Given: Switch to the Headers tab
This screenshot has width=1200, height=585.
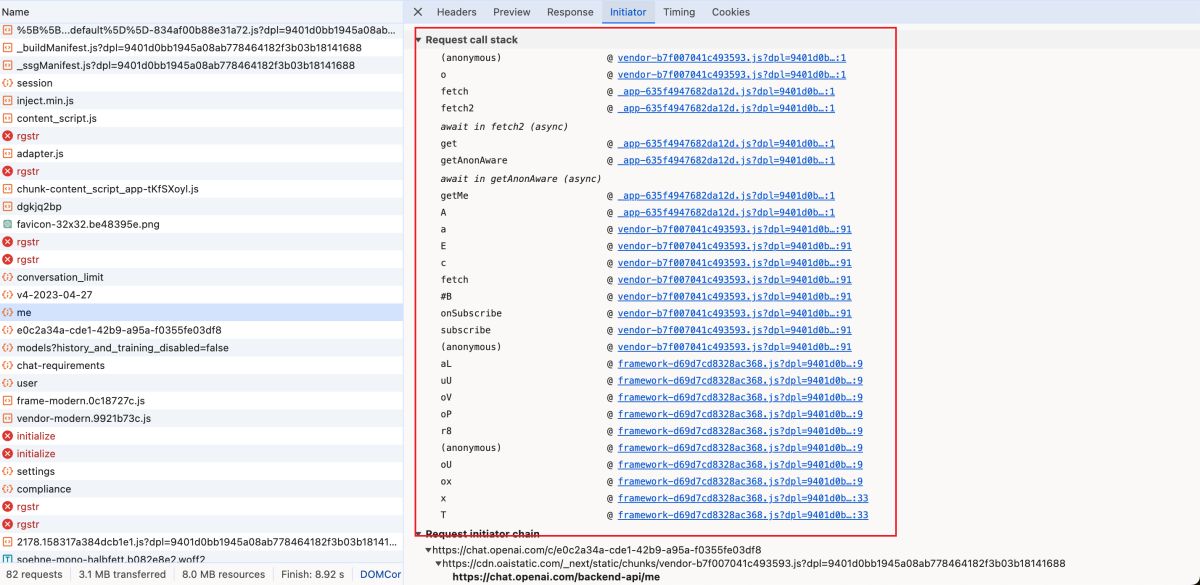Looking at the screenshot, I should [456, 12].
